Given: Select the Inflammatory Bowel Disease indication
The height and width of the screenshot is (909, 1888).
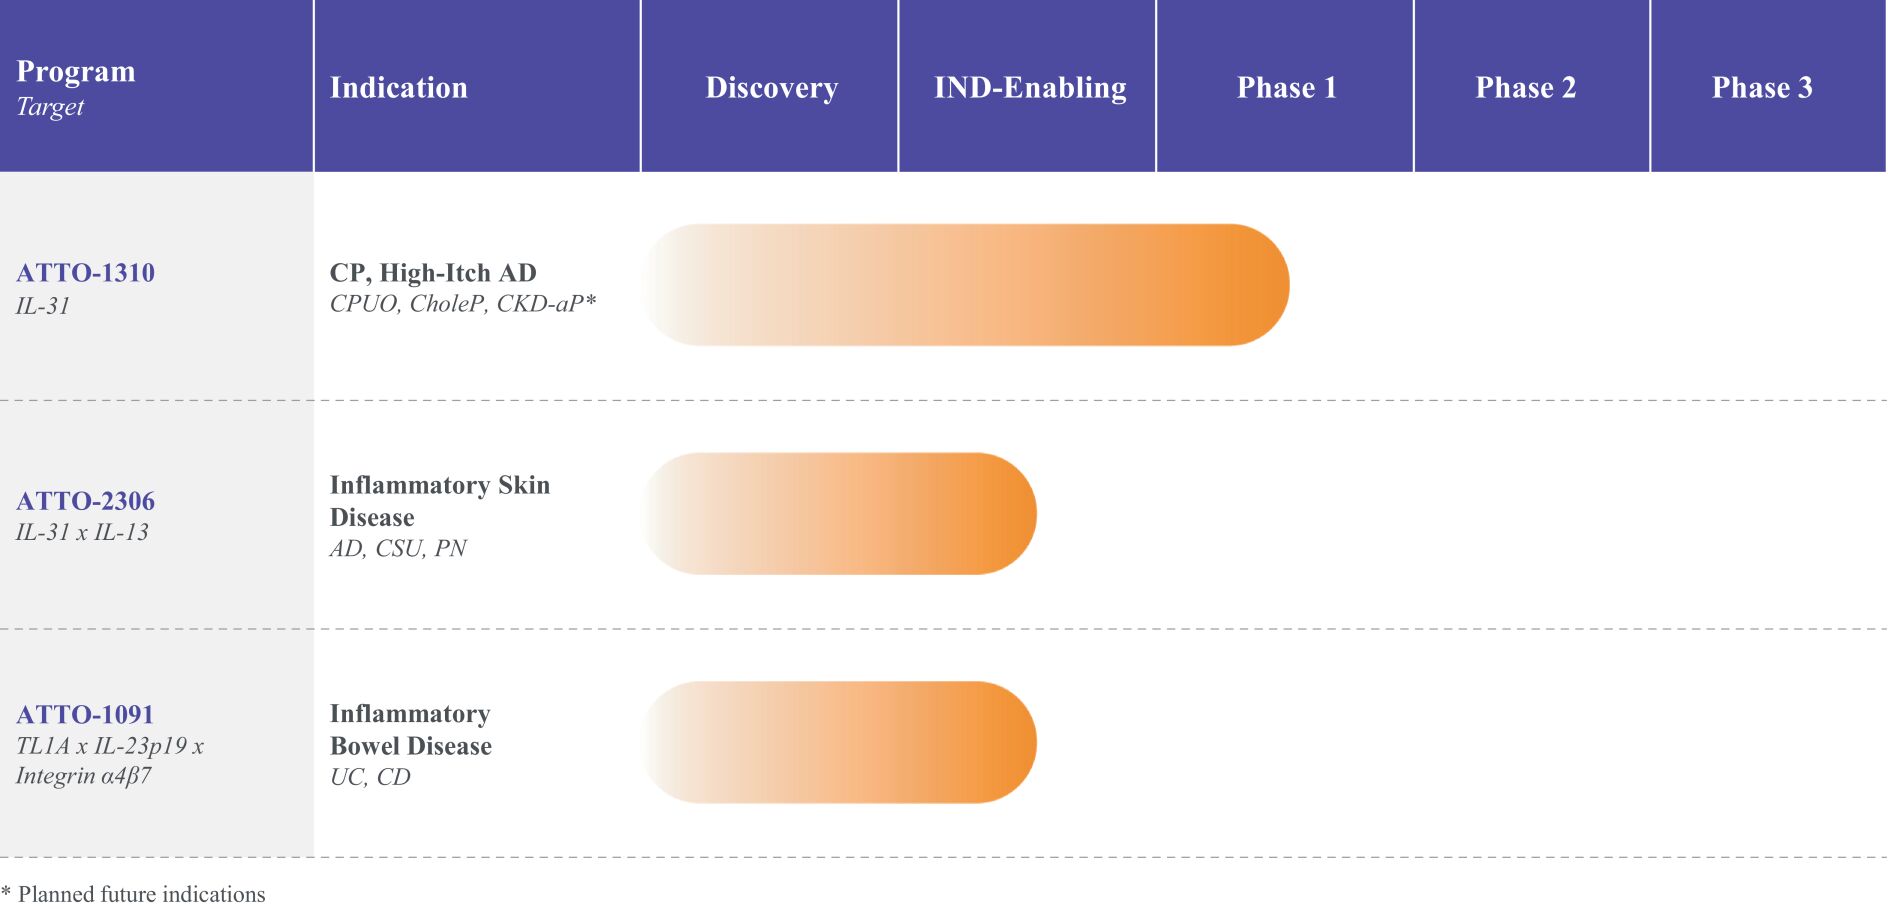Looking at the screenshot, I should (411, 730).
